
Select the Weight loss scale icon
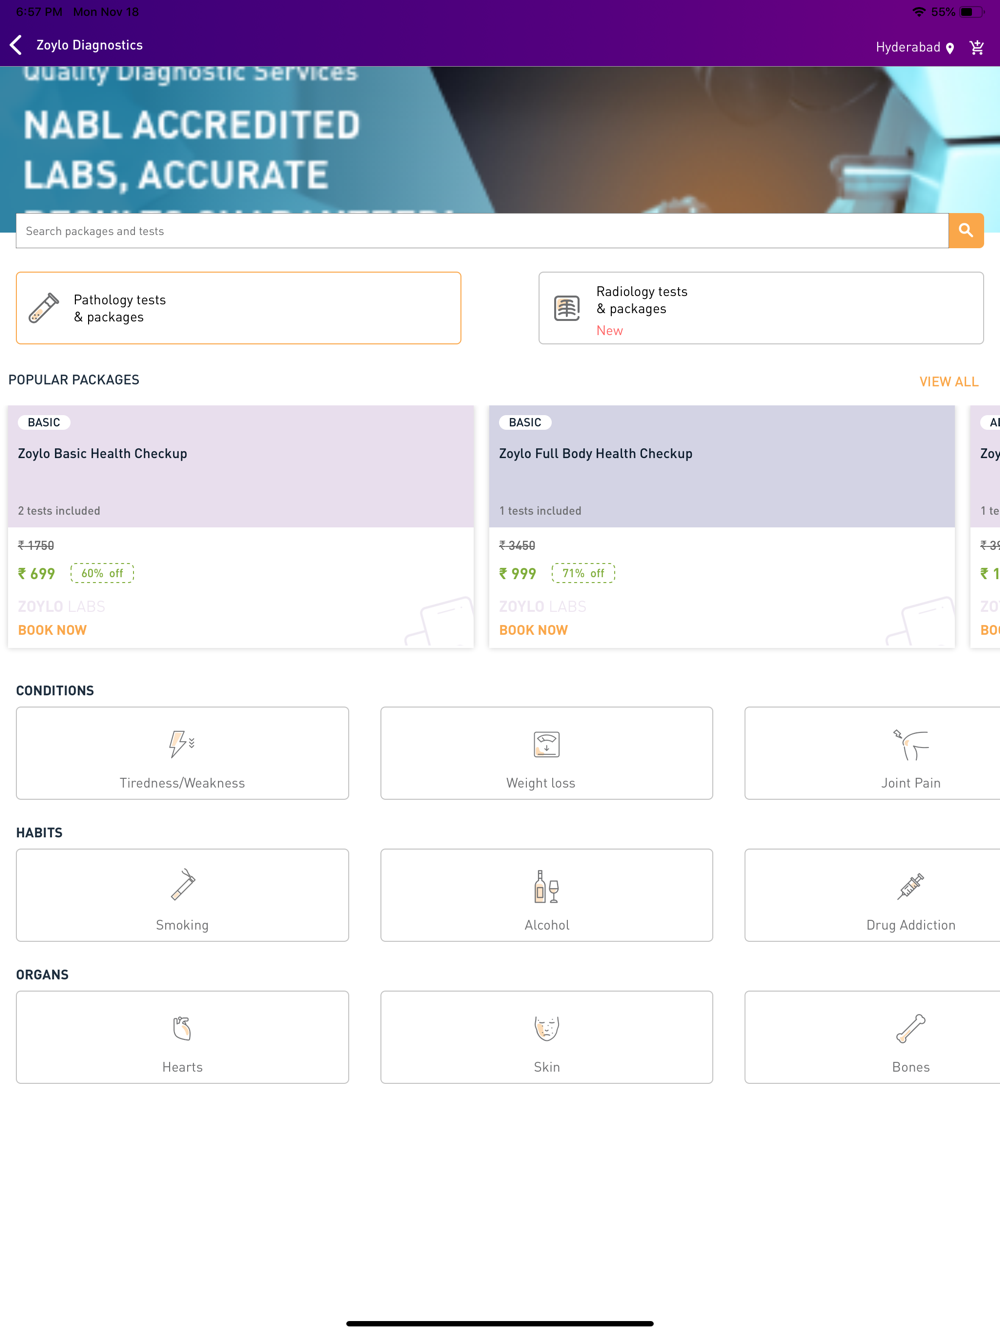tap(547, 744)
